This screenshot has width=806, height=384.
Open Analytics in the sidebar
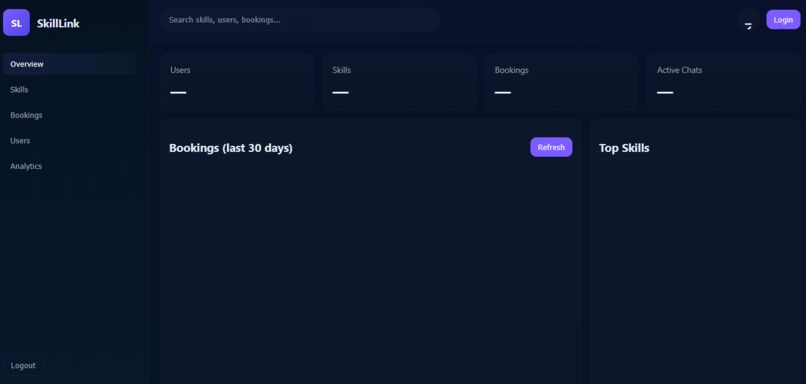coord(69,166)
